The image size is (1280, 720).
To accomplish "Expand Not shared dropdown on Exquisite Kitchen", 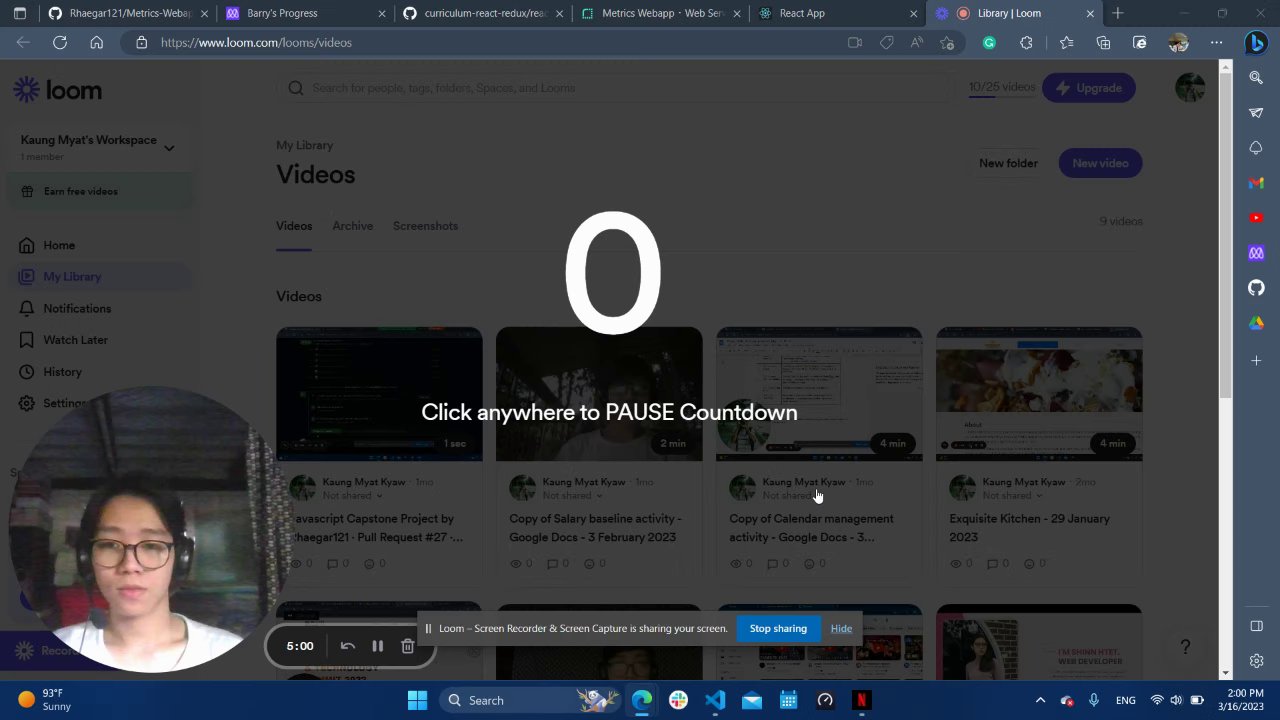I will click(1012, 496).
